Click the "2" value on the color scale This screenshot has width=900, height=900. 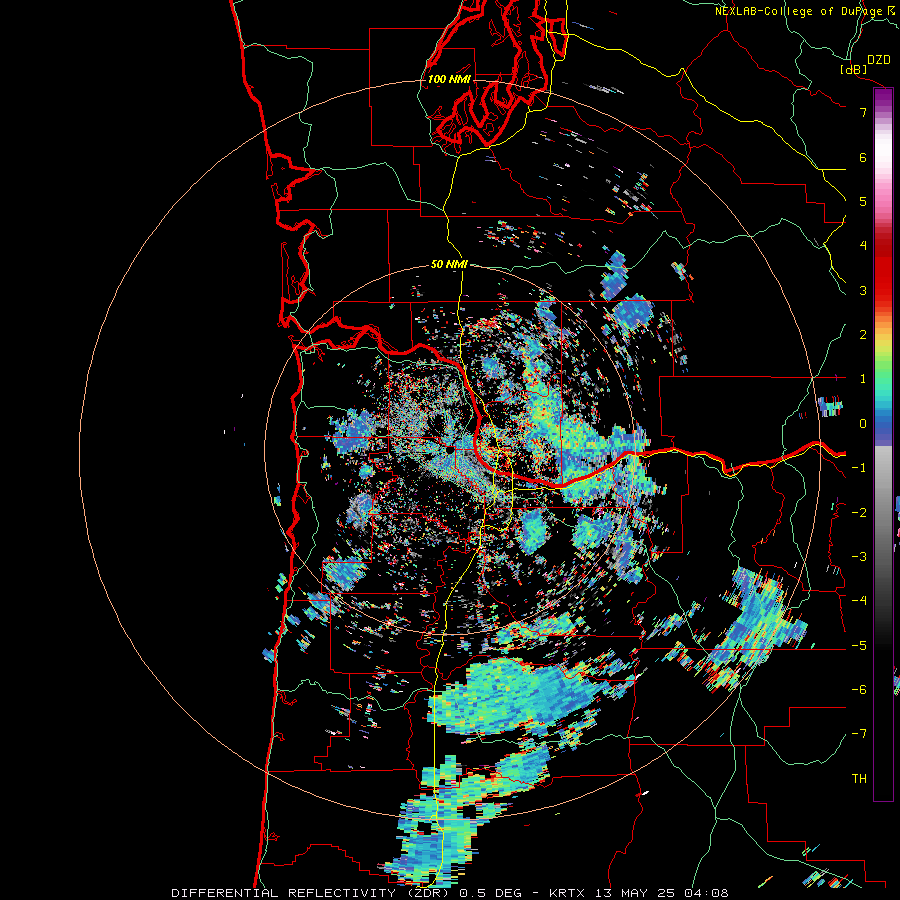(863, 335)
